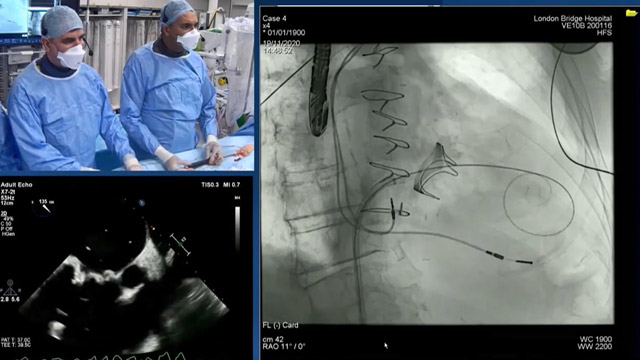Click the echo grayscale gain bar
The image size is (640, 360).
(237, 229)
